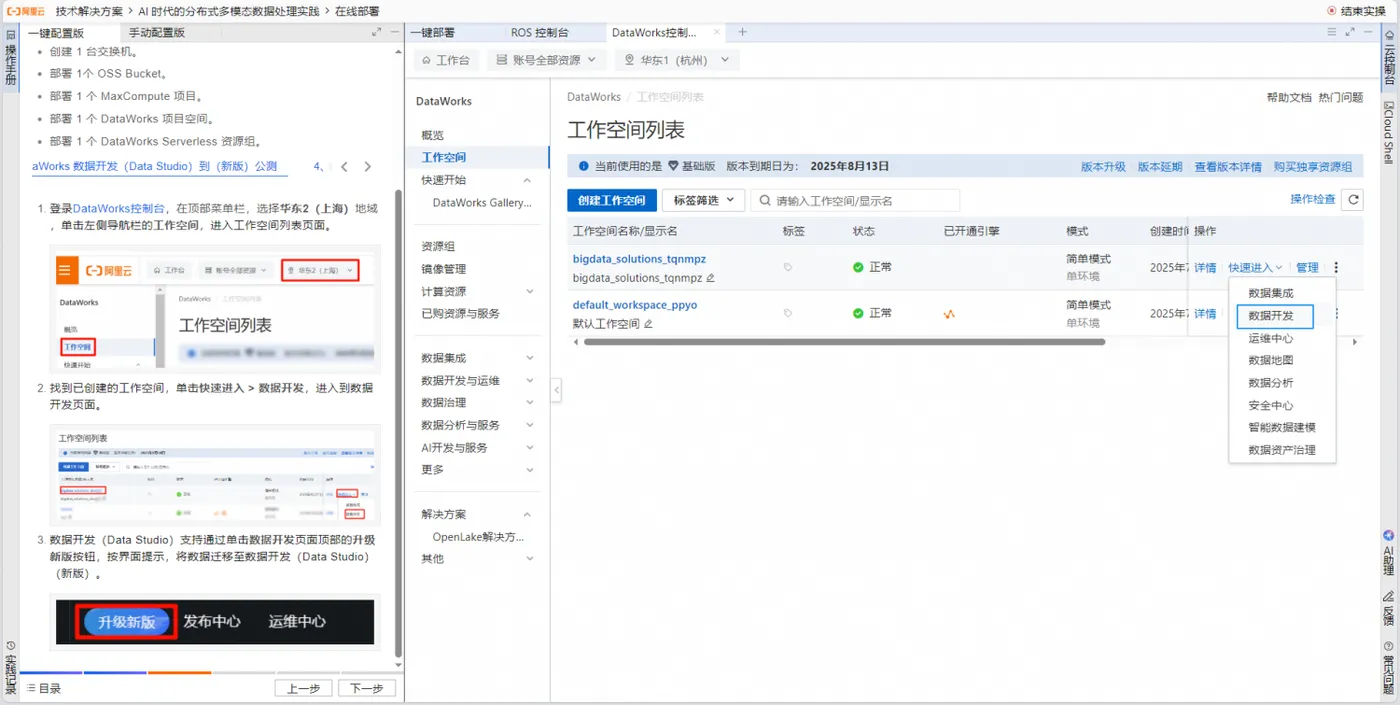This screenshot has width=1400, height=705.
Task: Open Cloud Shell from right sidebar
Action: click(1389, 132)
